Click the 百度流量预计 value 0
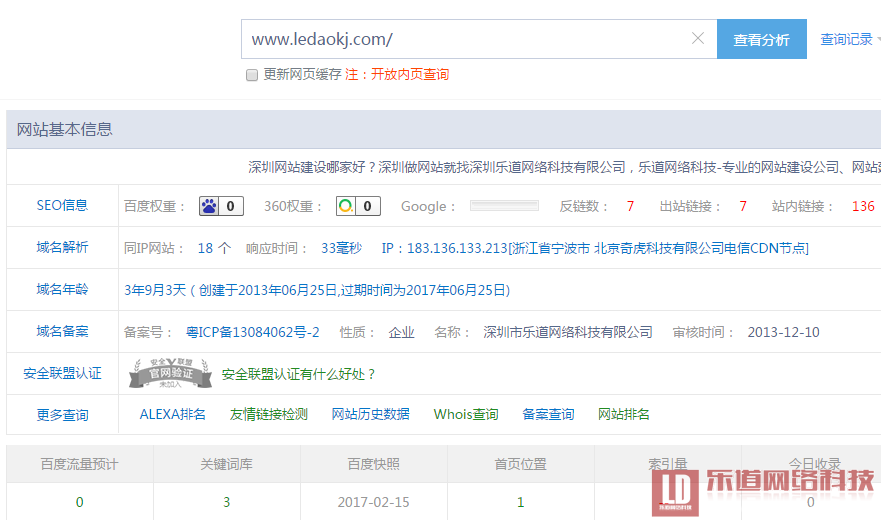The height and width of the screenshot is (520, 881). point(80,502)
